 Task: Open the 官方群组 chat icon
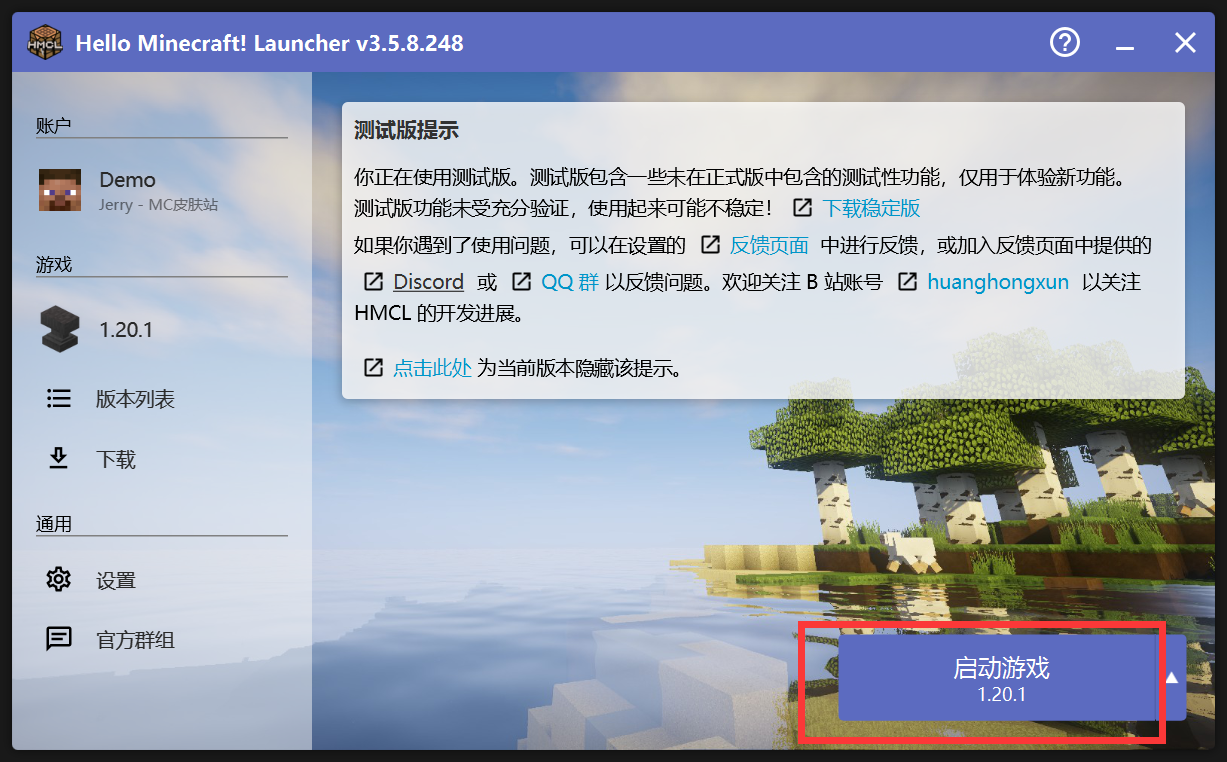tap(59, 640)
